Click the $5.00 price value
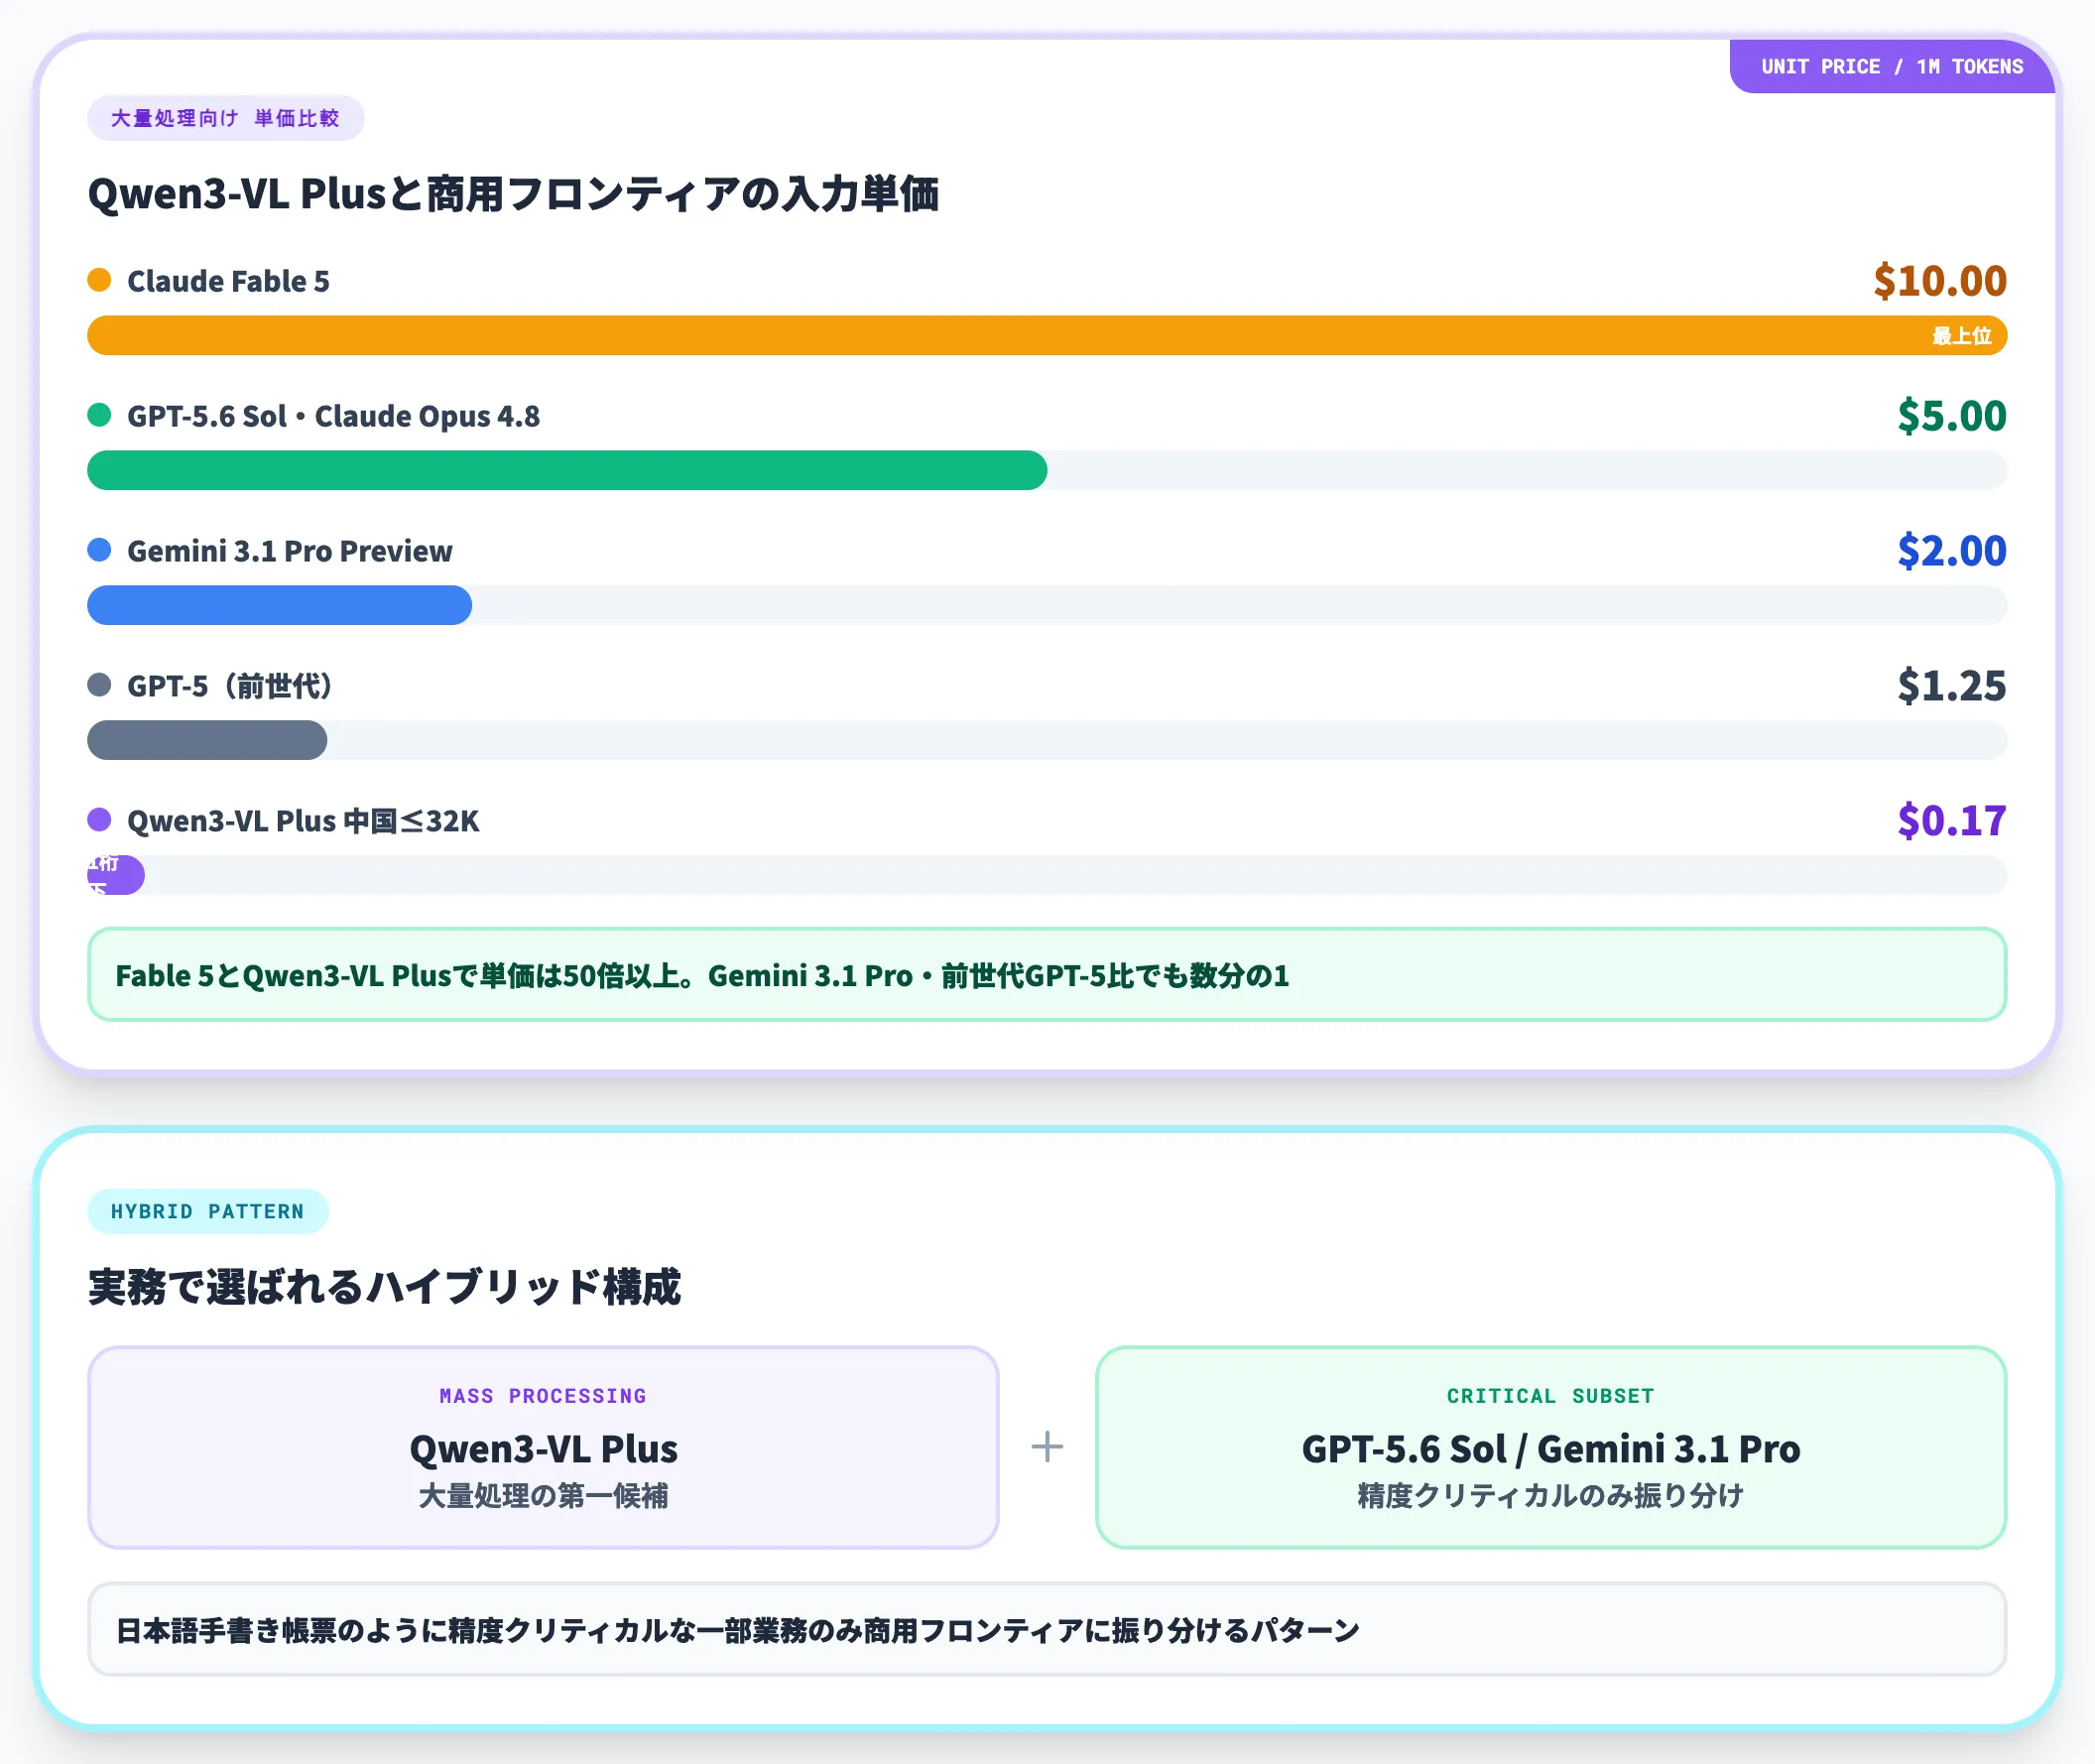This screenshot has width=2095, height=1764. coord(1952,416)
